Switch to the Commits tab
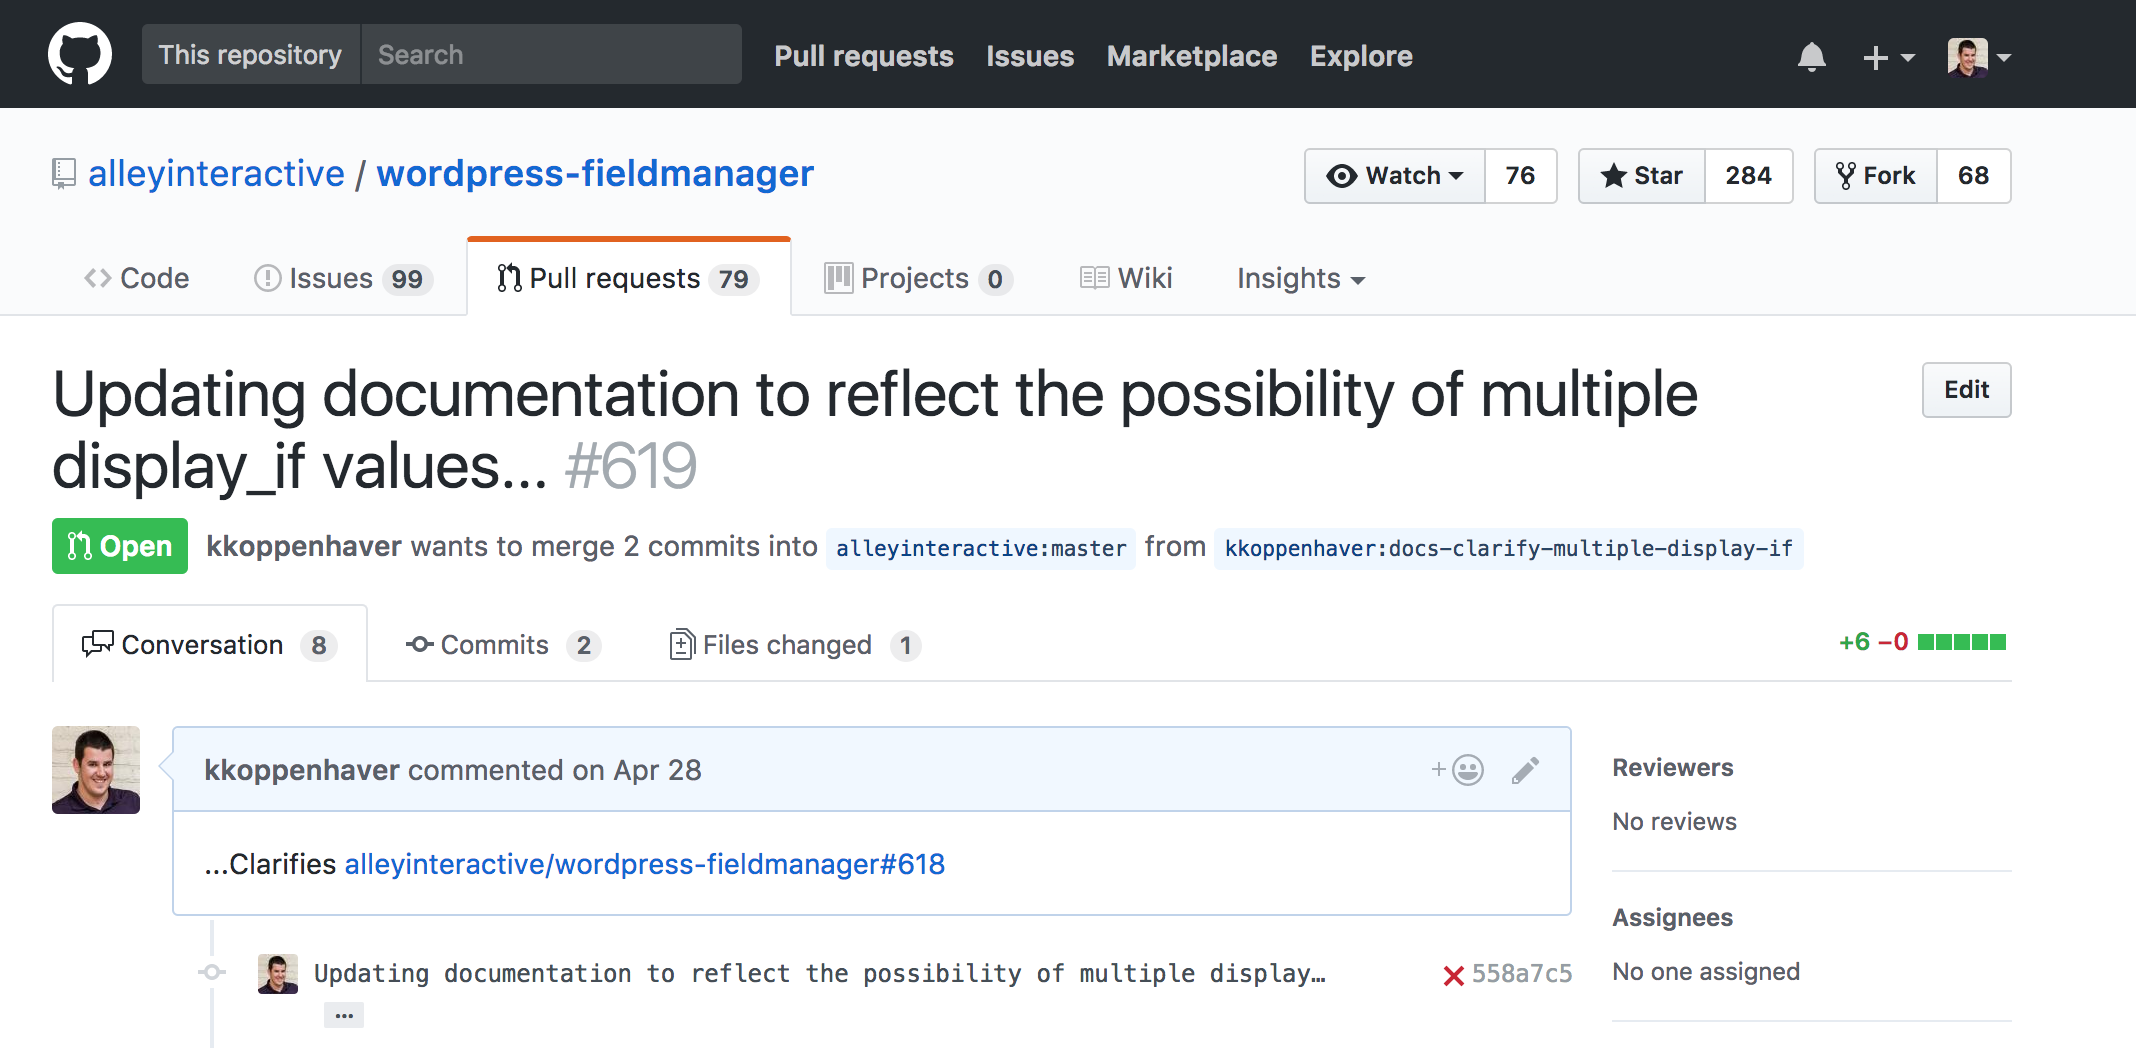 click(494, 645)
